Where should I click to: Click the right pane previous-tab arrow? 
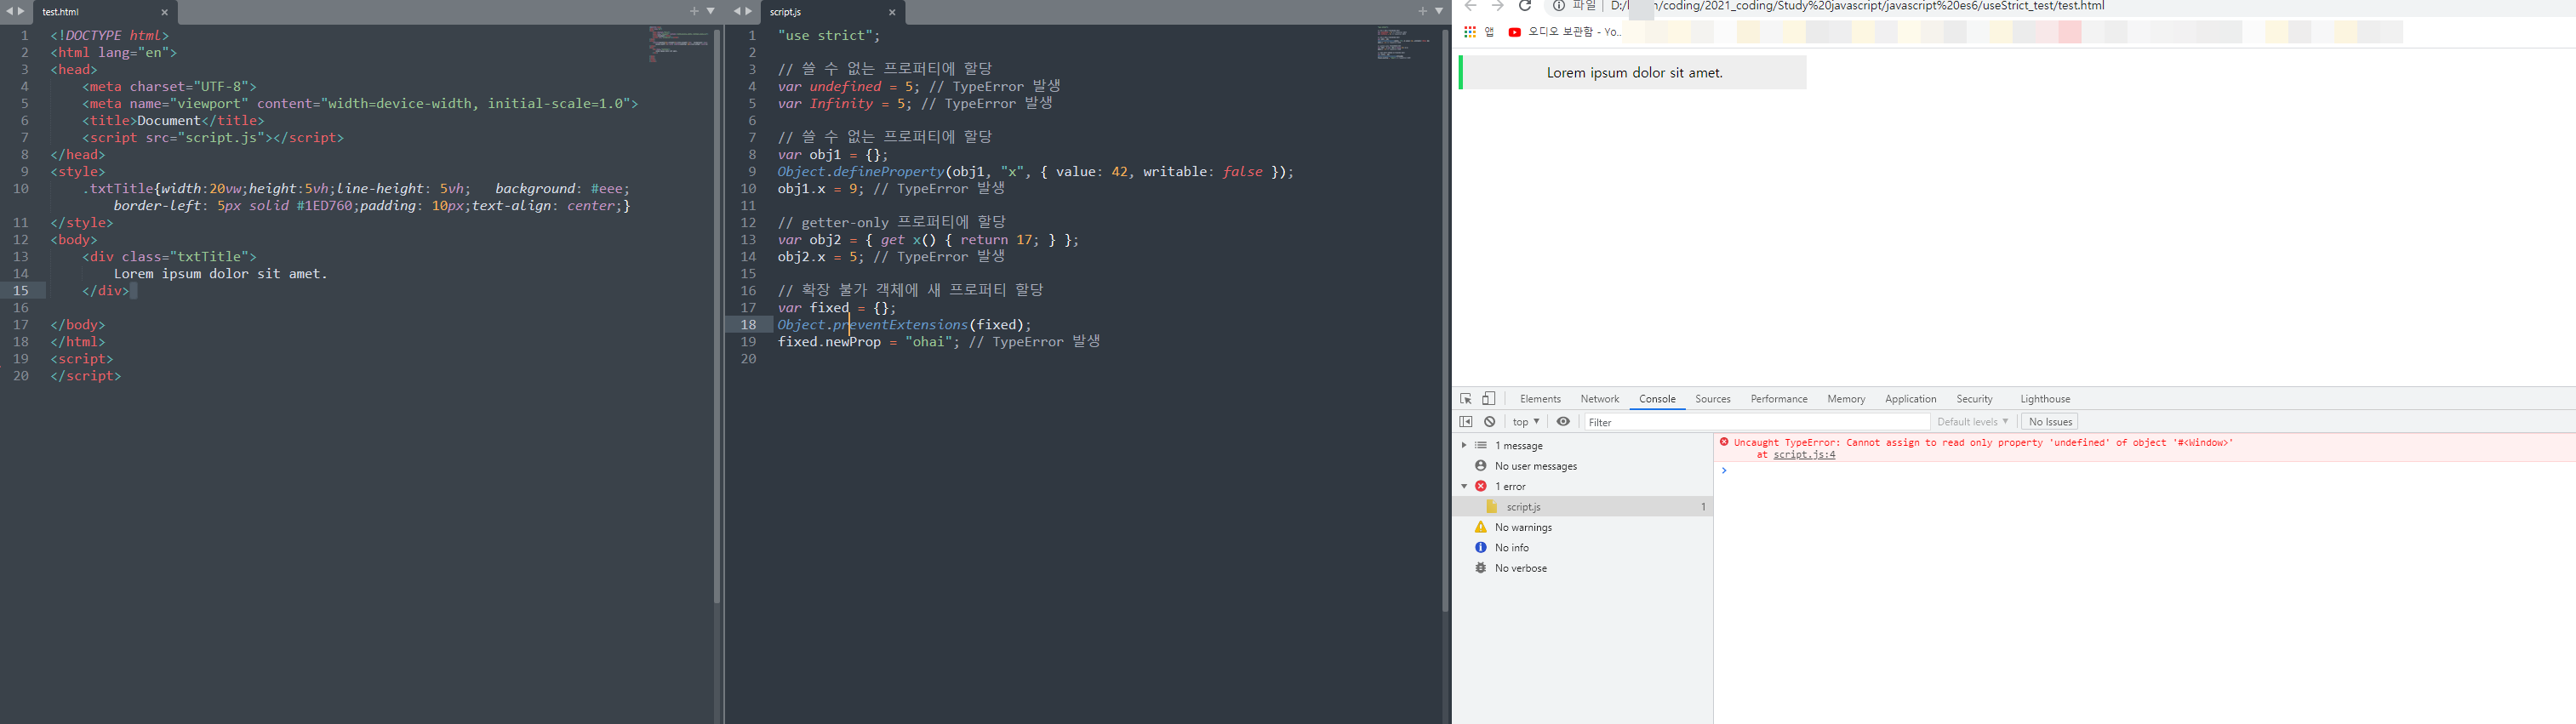737,11
